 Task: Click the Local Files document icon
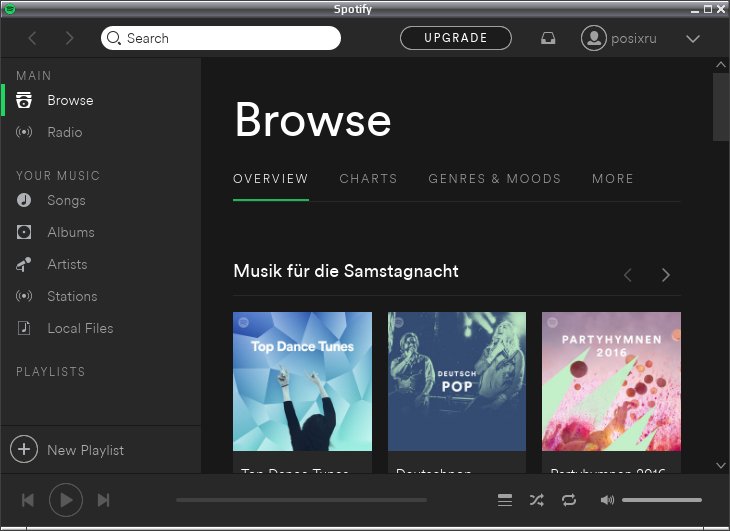24,328
